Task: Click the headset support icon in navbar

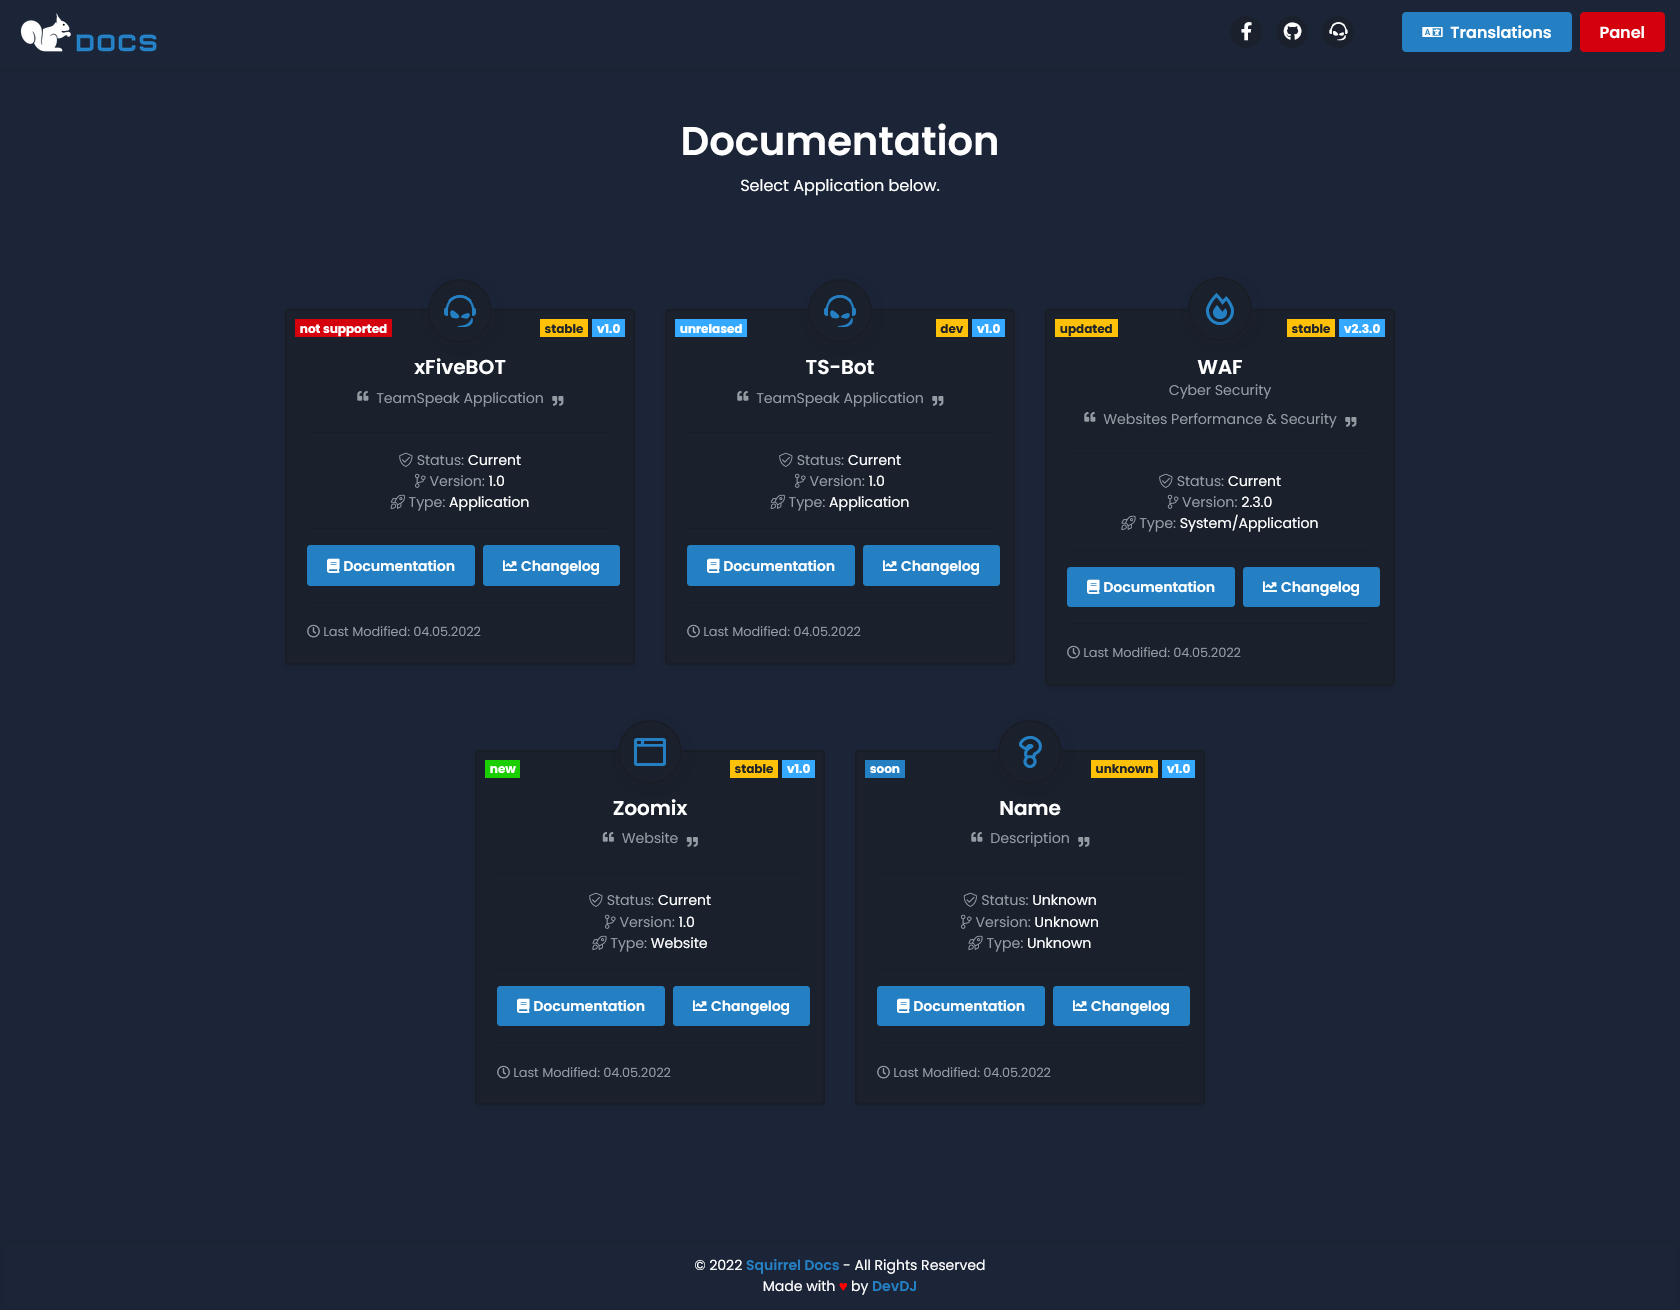Action: pos(1339,31)
